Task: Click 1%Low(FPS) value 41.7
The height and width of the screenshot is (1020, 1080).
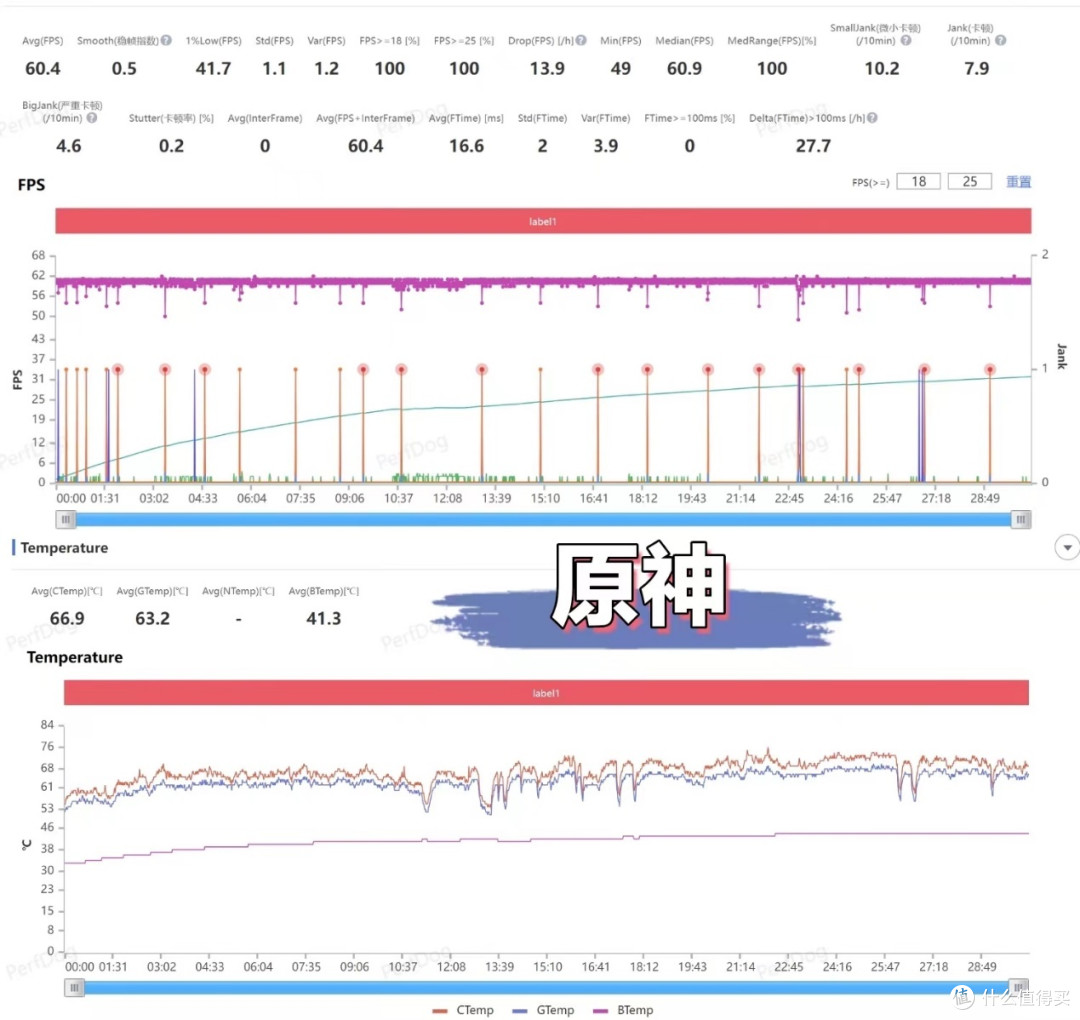Action: click(x=214, y=69)
